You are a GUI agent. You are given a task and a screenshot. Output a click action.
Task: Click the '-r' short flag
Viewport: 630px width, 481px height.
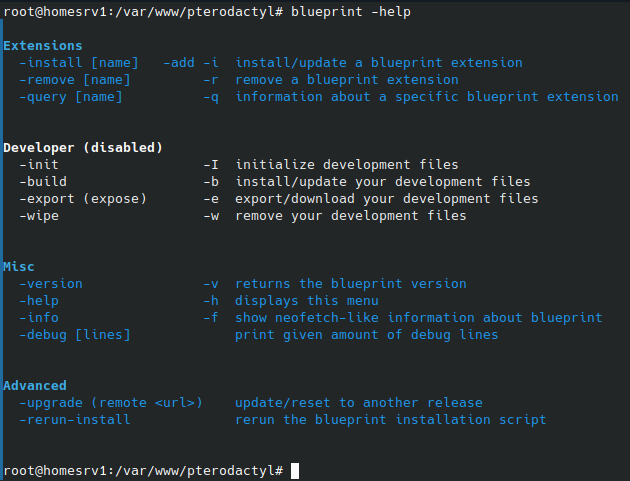211,80
